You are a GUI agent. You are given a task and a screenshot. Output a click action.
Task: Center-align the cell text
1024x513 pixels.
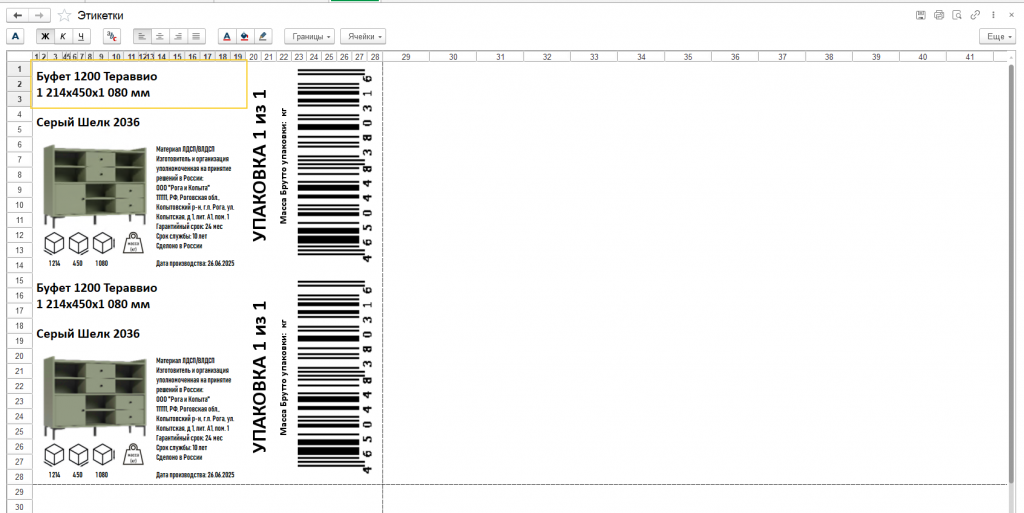click(160, 37)
